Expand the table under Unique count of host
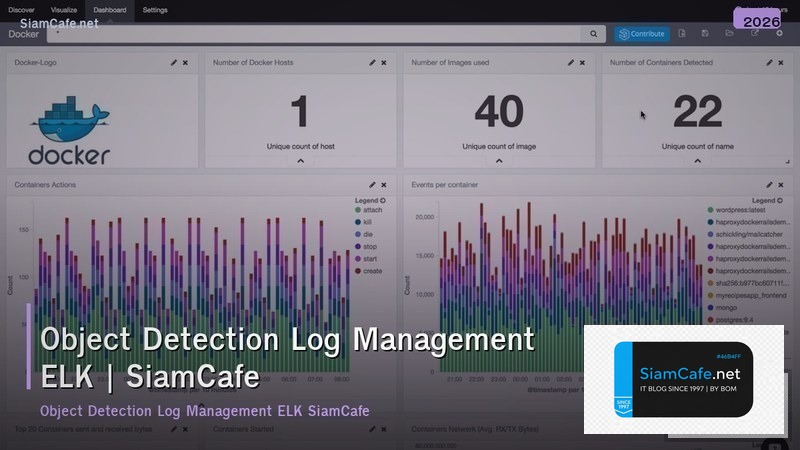 (x=301, y=161)
